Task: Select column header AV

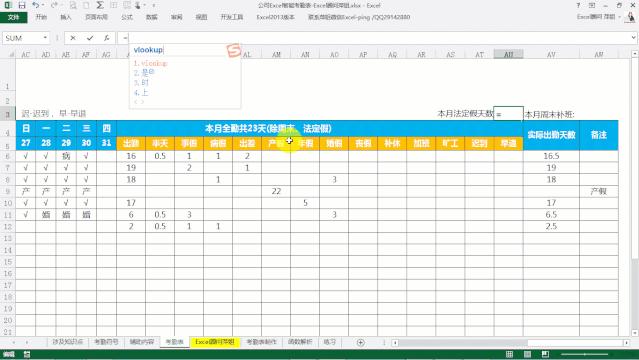Action: (x=551, y=54)
